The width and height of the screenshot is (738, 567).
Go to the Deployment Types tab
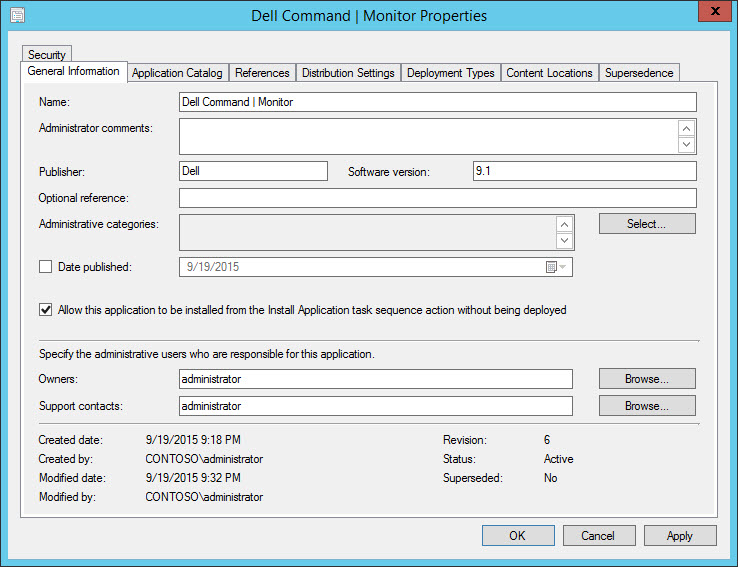pos(450,73)
